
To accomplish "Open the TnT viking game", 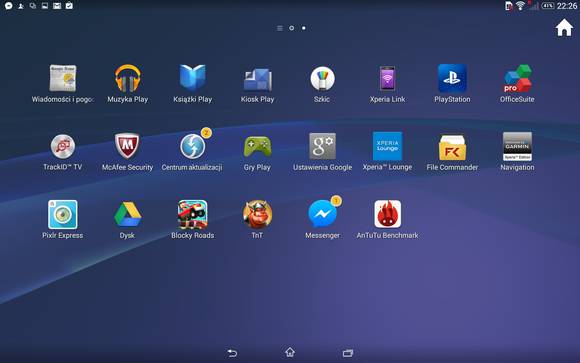I will tap(257, 214).
